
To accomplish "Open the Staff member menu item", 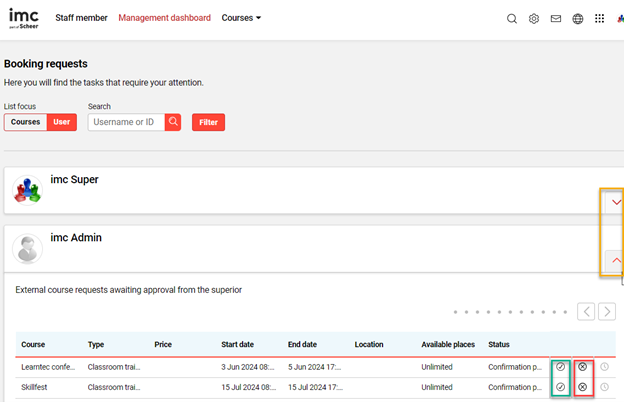I will [x=81, y=18].
